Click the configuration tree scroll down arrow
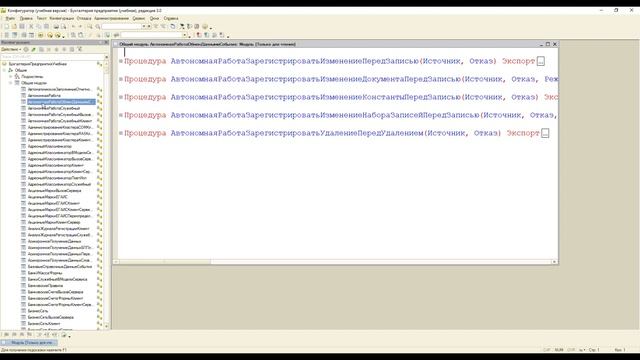Viewport: 640px width, 360px height. (107, 327)
